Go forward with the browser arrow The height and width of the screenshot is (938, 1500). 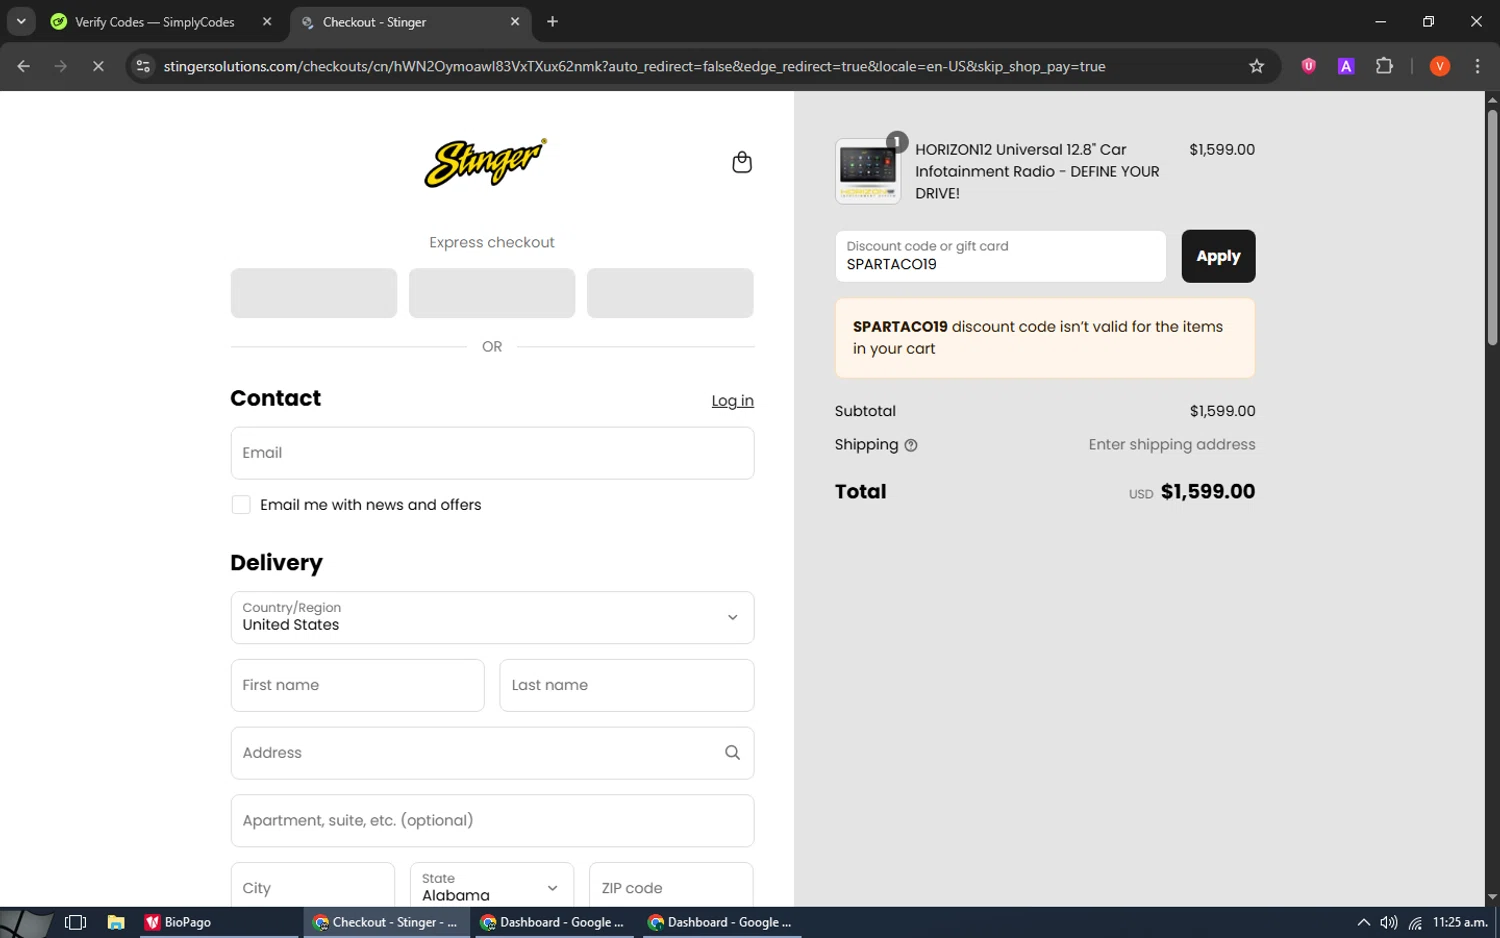click(61, 66)
